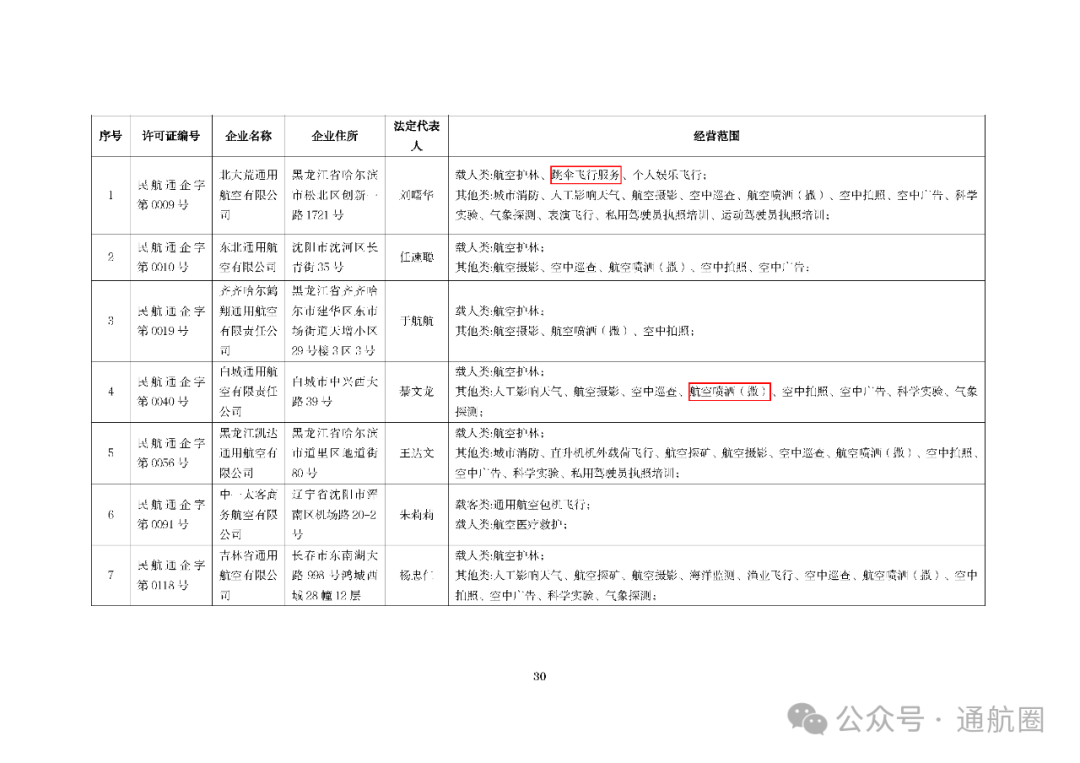
Task: Select the red-boxed text 跳伞飞行服务
Action: click(x=585, y=173)
